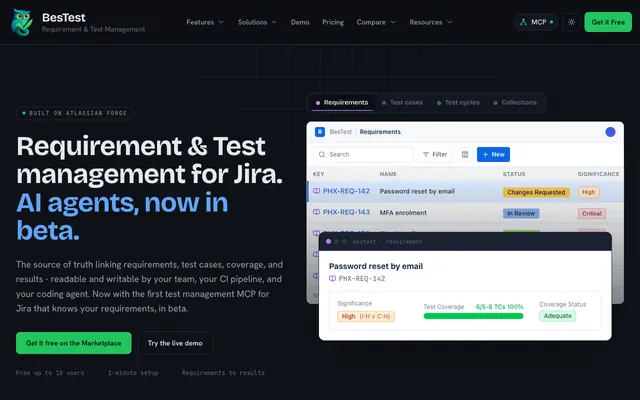Click the column layout icon button
Viewport: 640px width, 400px height.
464,154
